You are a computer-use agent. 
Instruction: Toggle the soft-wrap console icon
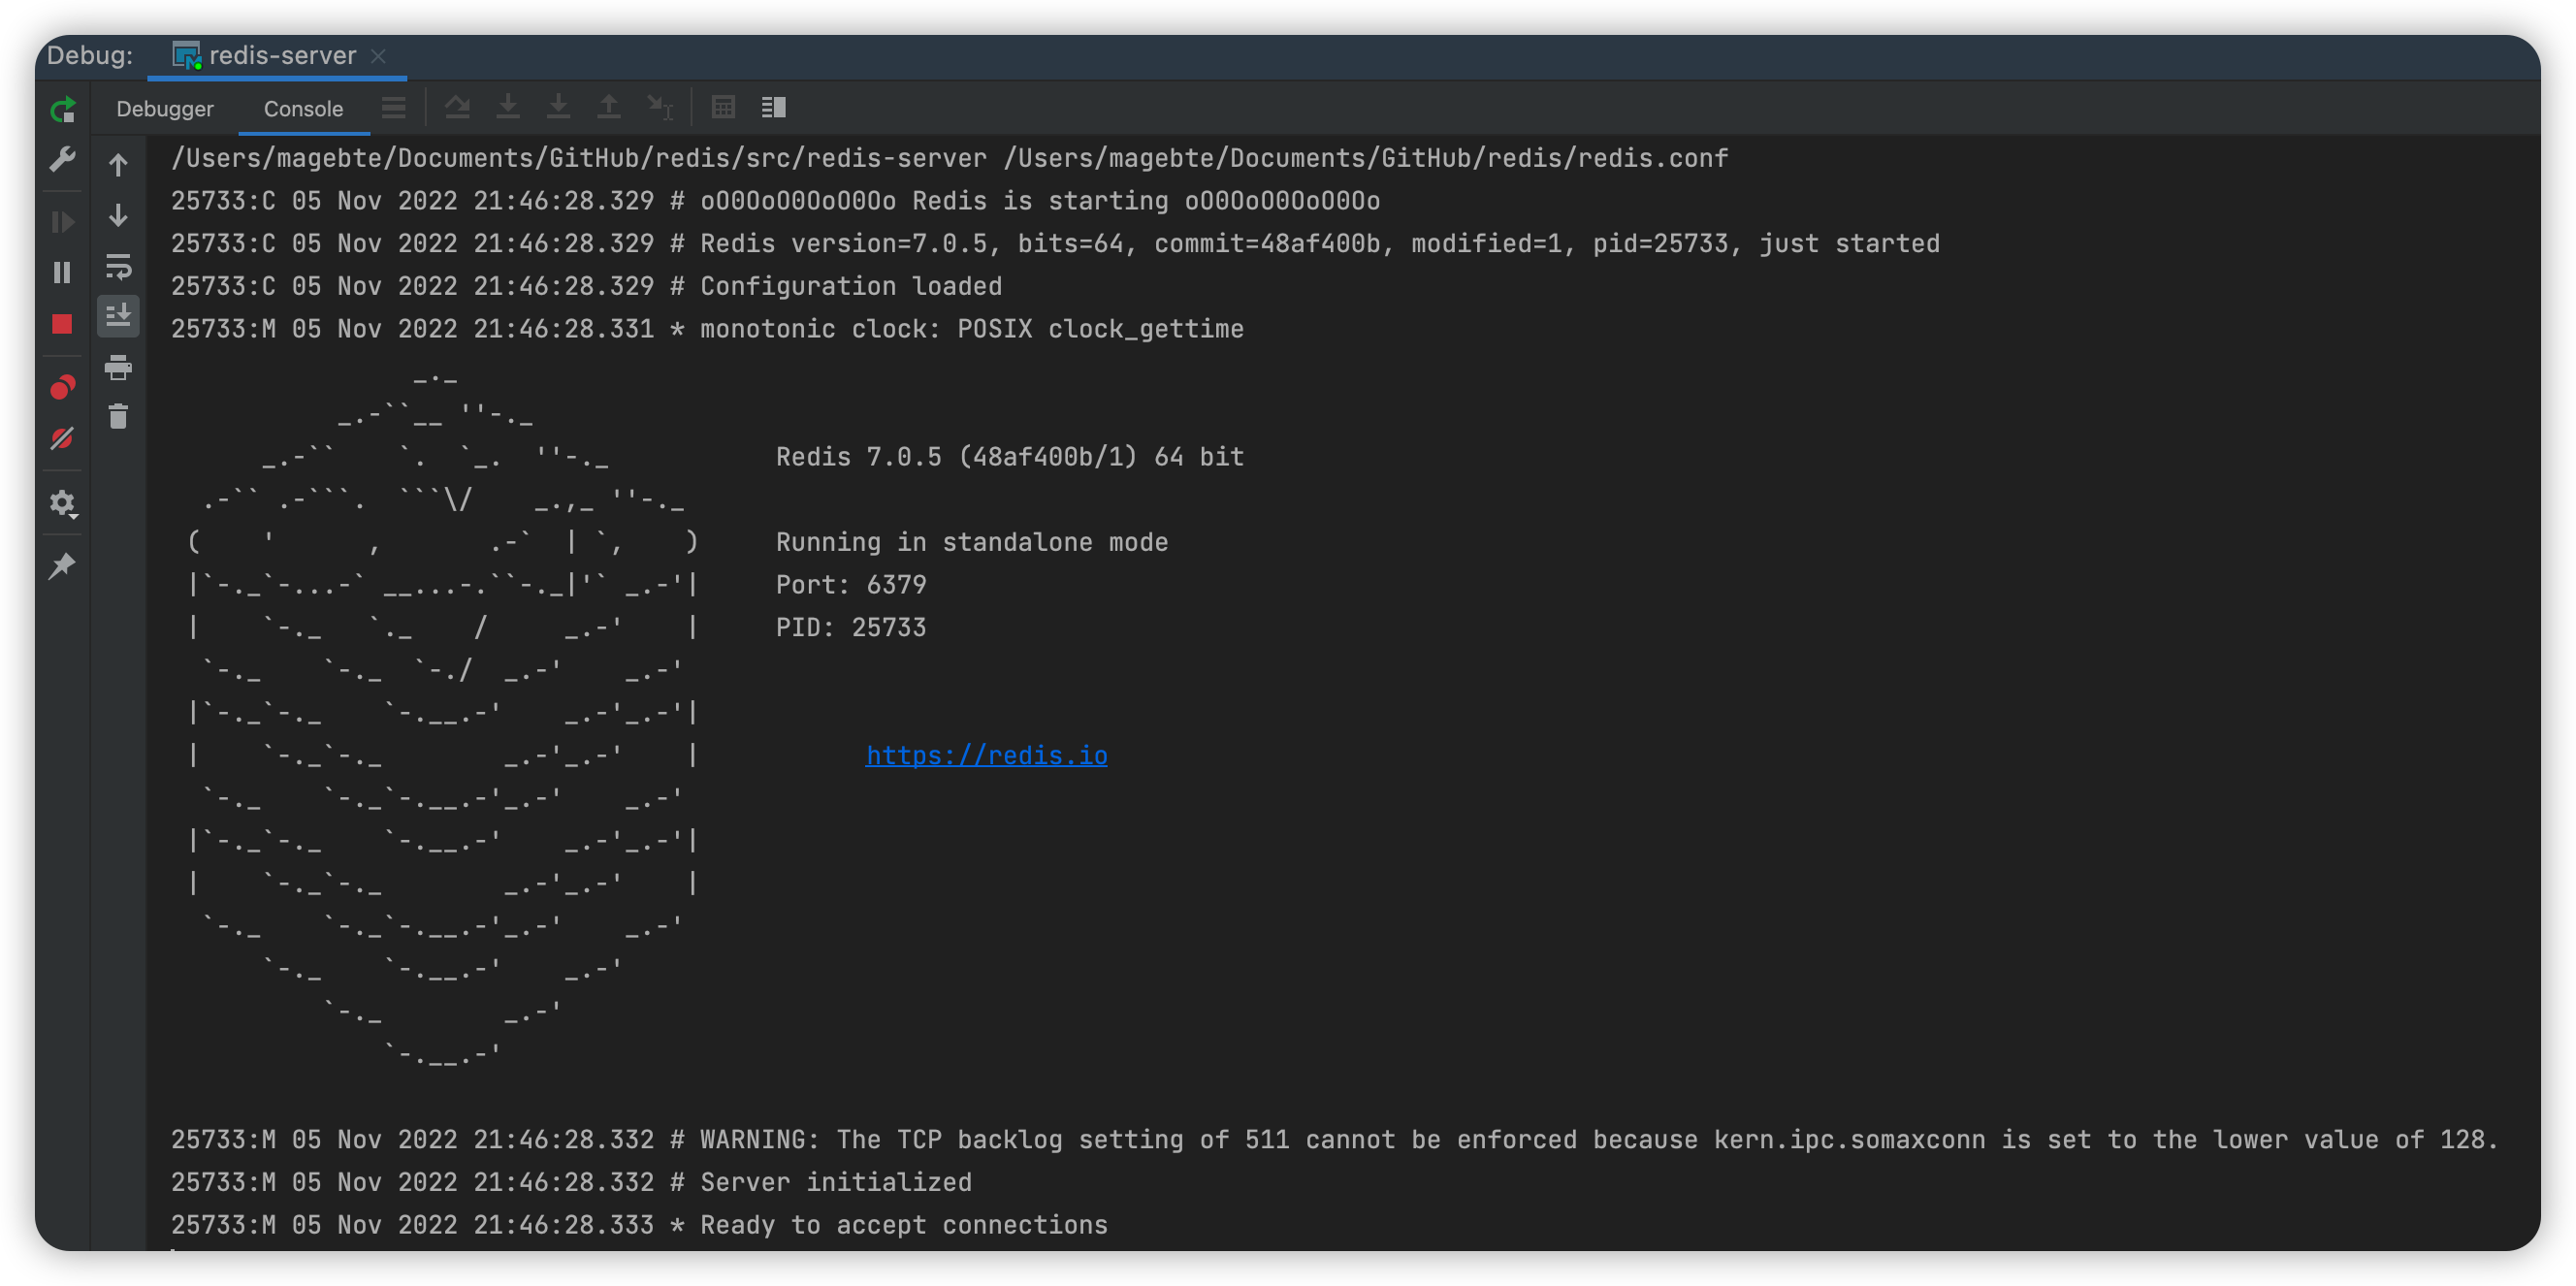point(118,267)
